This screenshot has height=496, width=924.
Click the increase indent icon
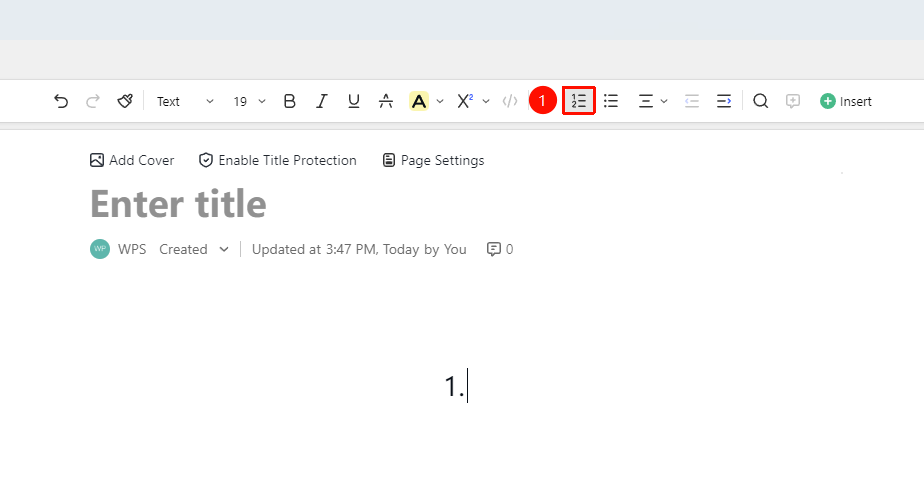[x=724, y=101]
